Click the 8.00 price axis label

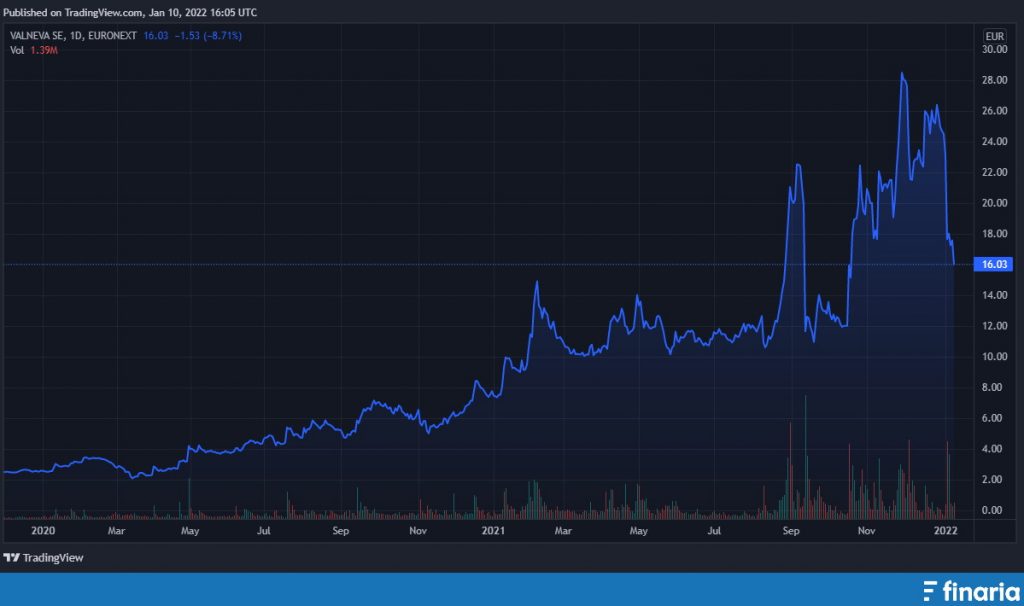pos(993,387)
